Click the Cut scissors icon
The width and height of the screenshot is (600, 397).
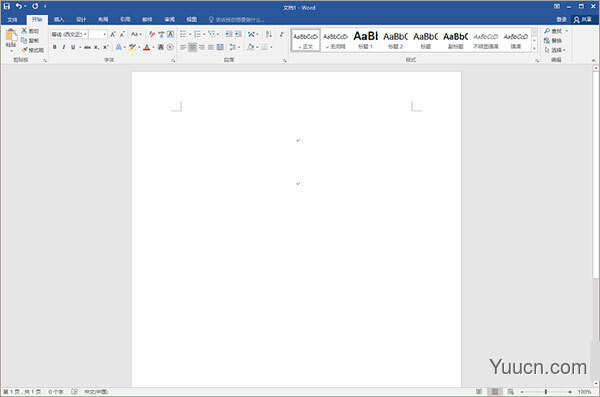tap(24, 31)
